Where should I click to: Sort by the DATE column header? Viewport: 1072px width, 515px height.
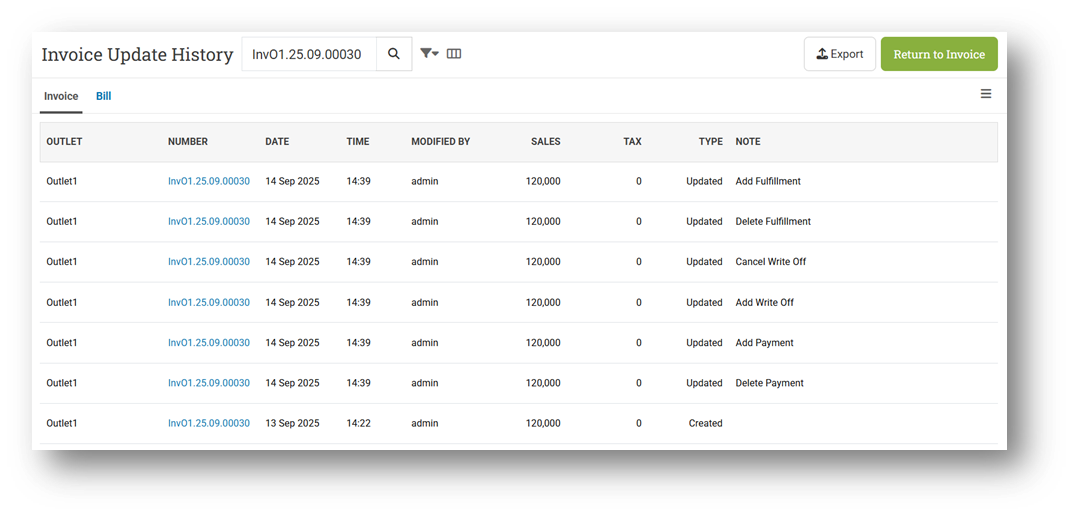(277, 142)
